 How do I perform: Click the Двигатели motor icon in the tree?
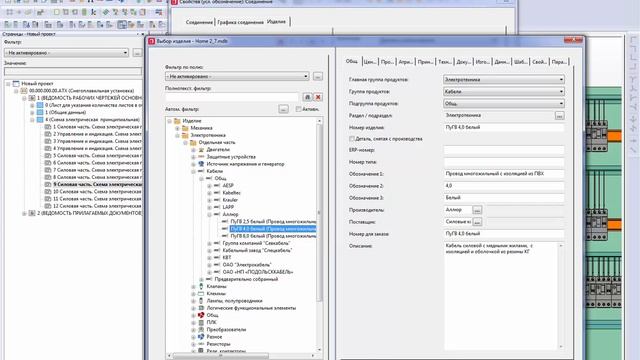(x=201, y=150)
